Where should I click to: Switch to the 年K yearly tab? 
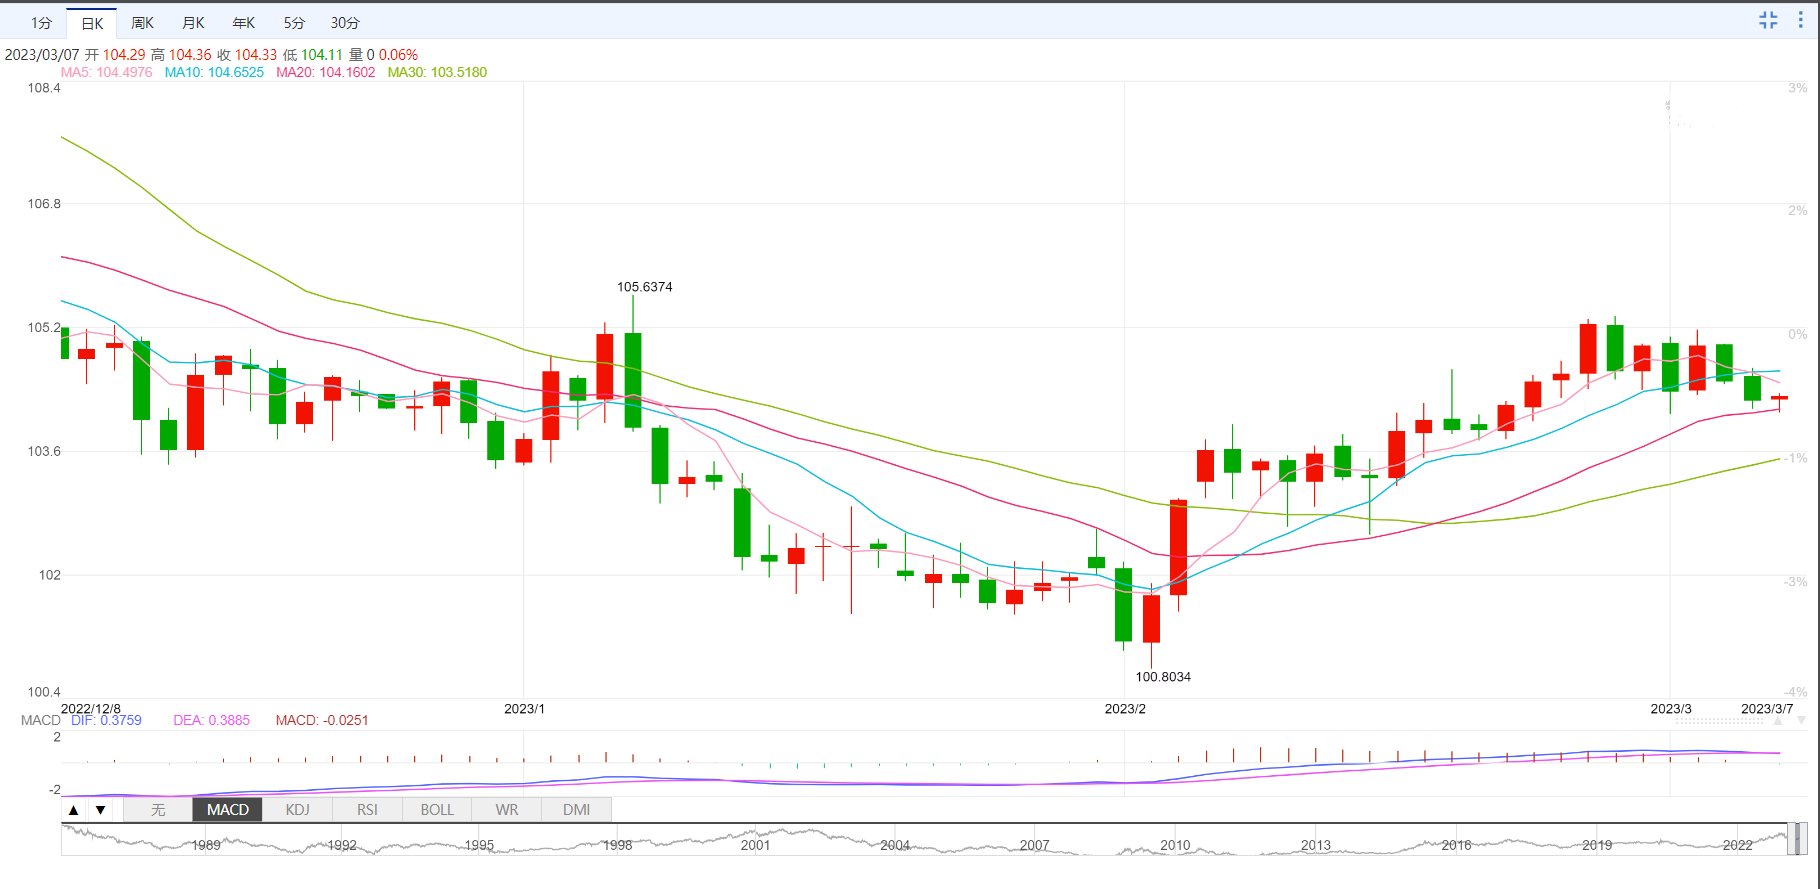(x=244, y=23)
